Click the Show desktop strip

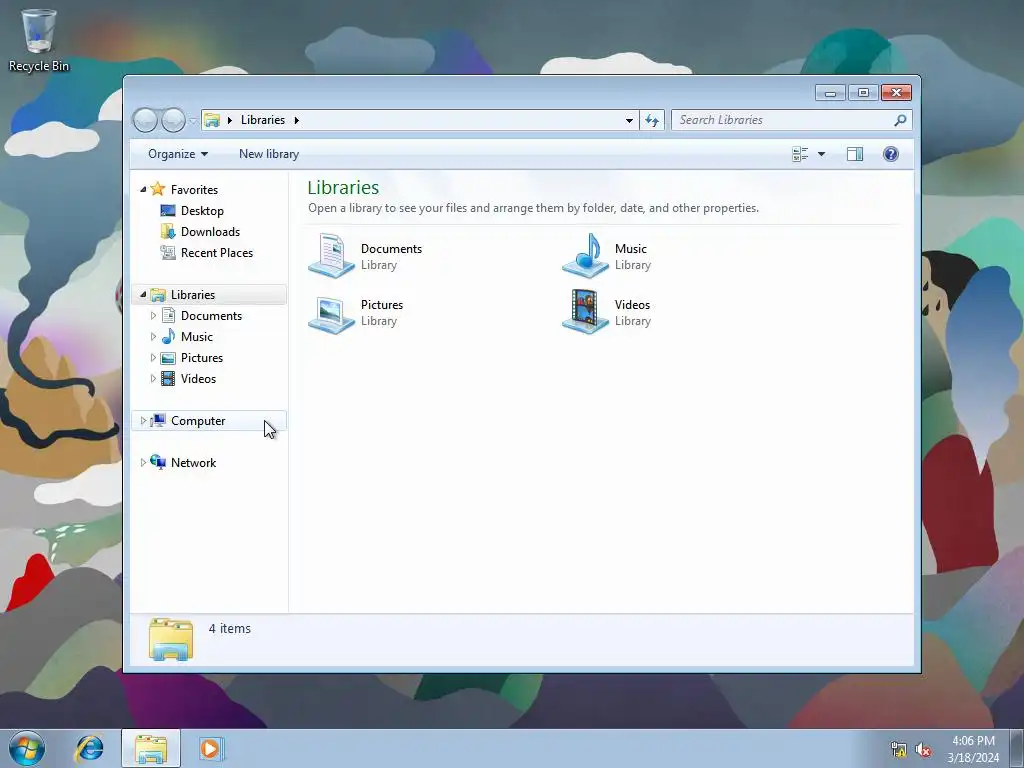[1017, 748]
